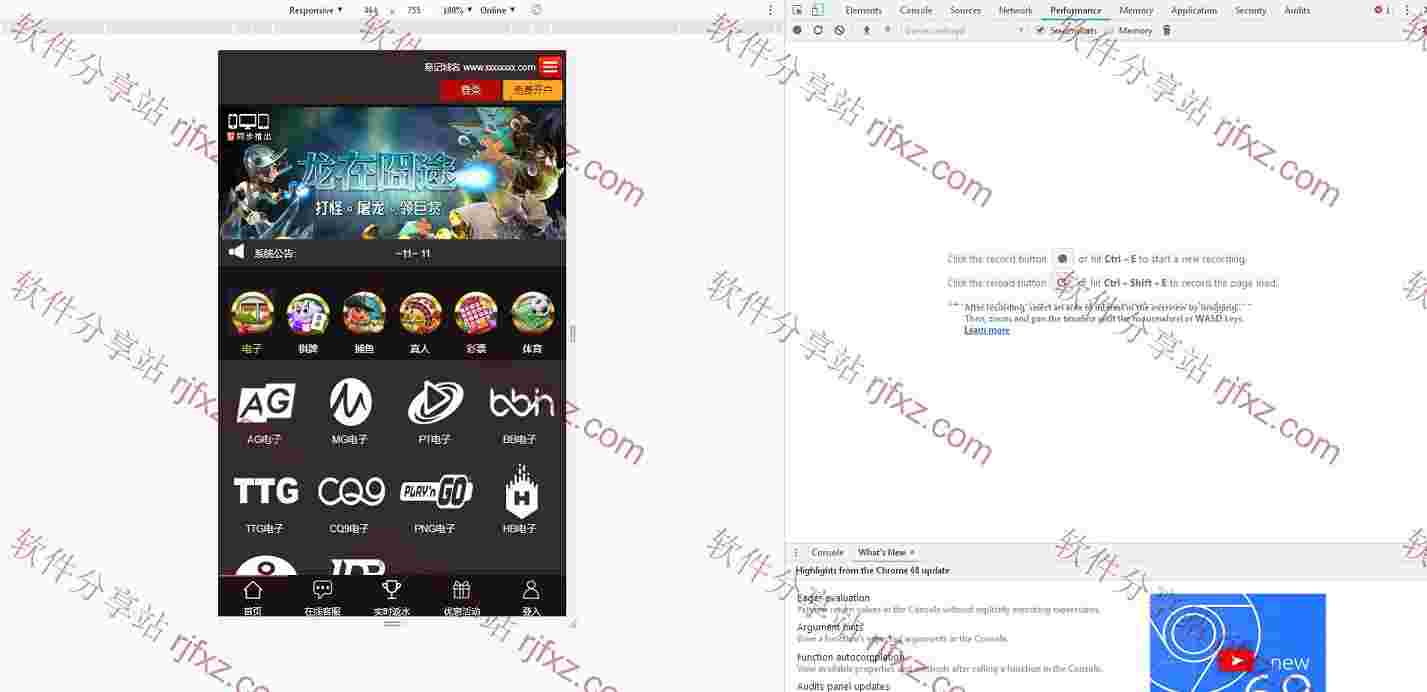1427x692 pixels.
Task: Click the record button in the center hint
Action: 1063,258
